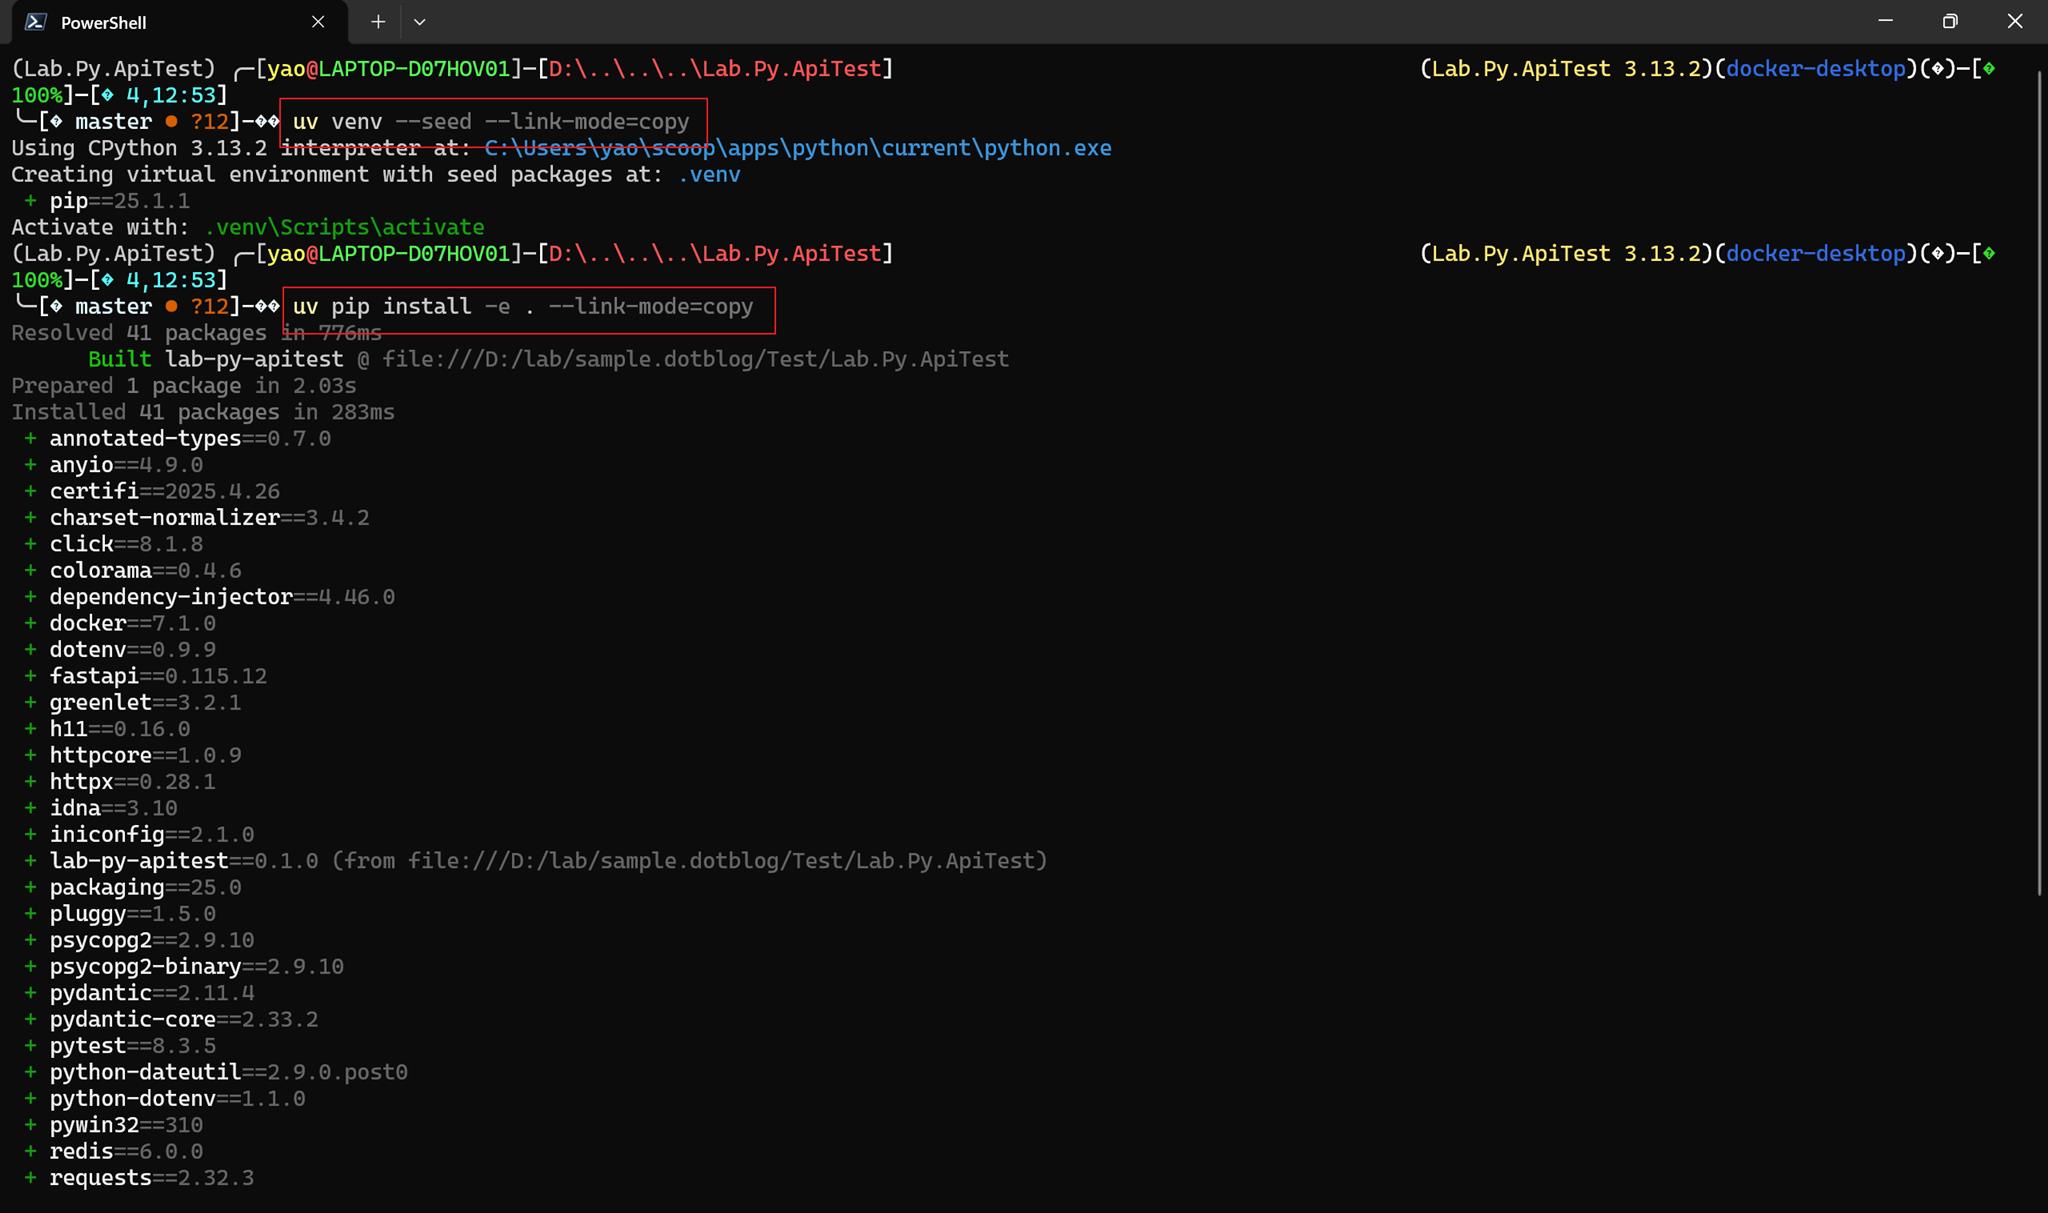Viewport: 2048px width, 1213px height.
Task: Expand the new tab profile dropdown
Action: click(x=420, y=22)
